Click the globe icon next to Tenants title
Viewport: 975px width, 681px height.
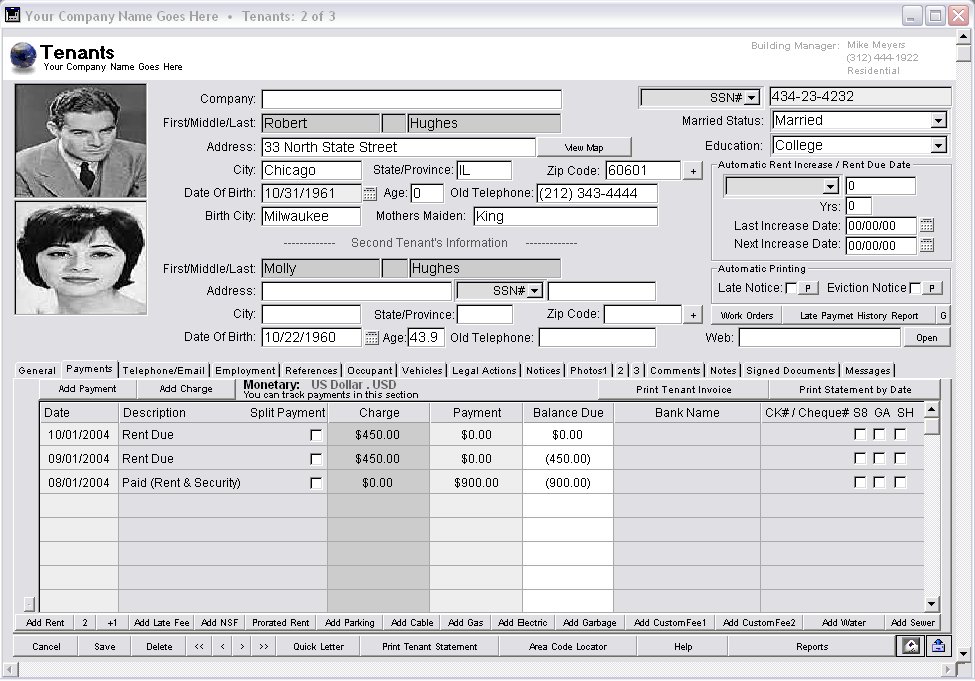[x=23, y=57]
